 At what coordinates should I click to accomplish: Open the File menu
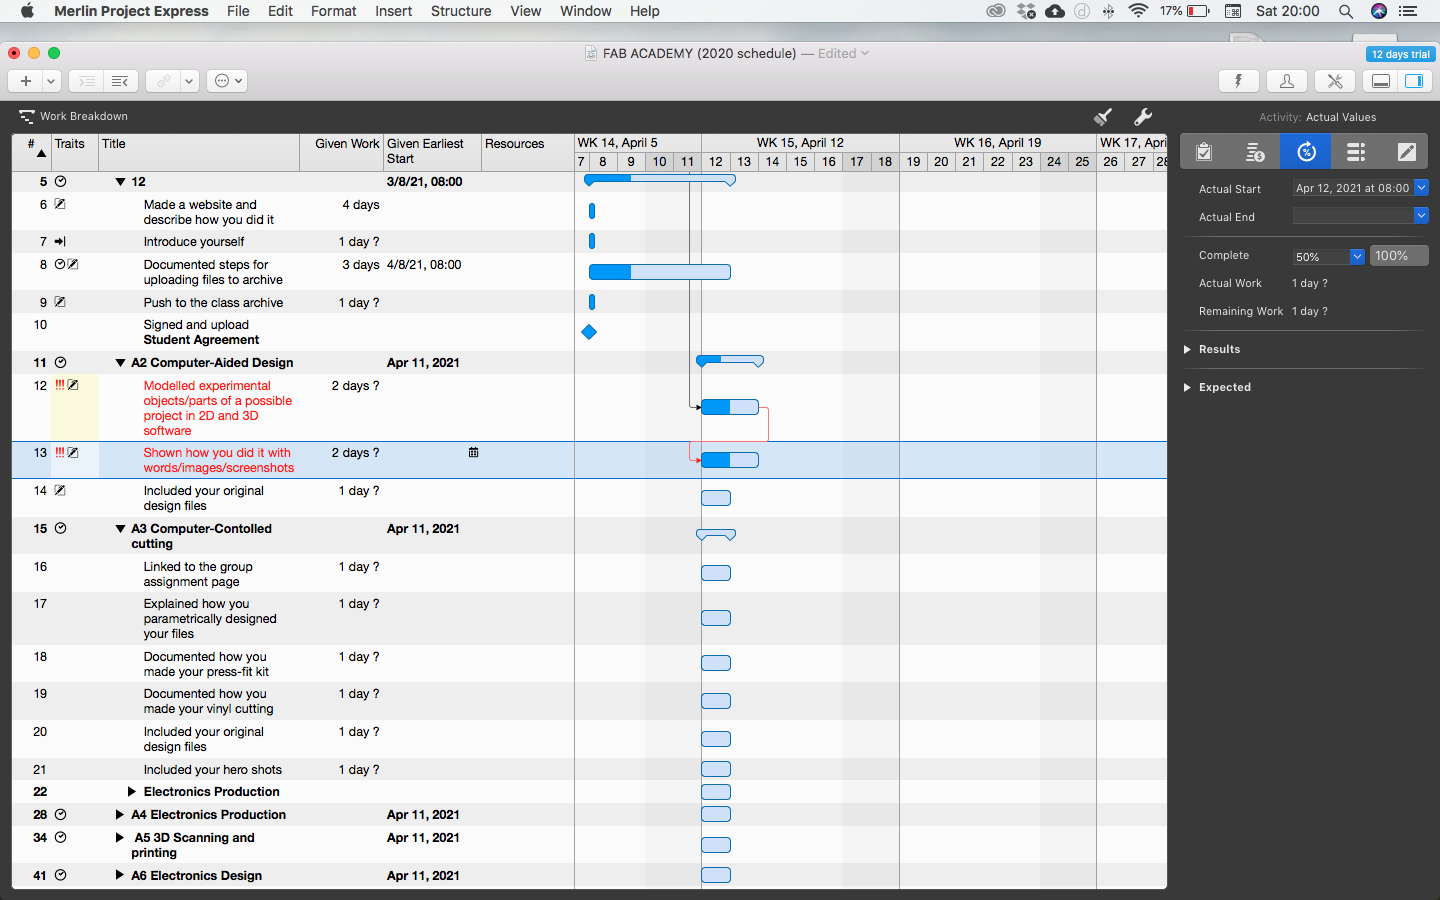click(x=238, y=11)
